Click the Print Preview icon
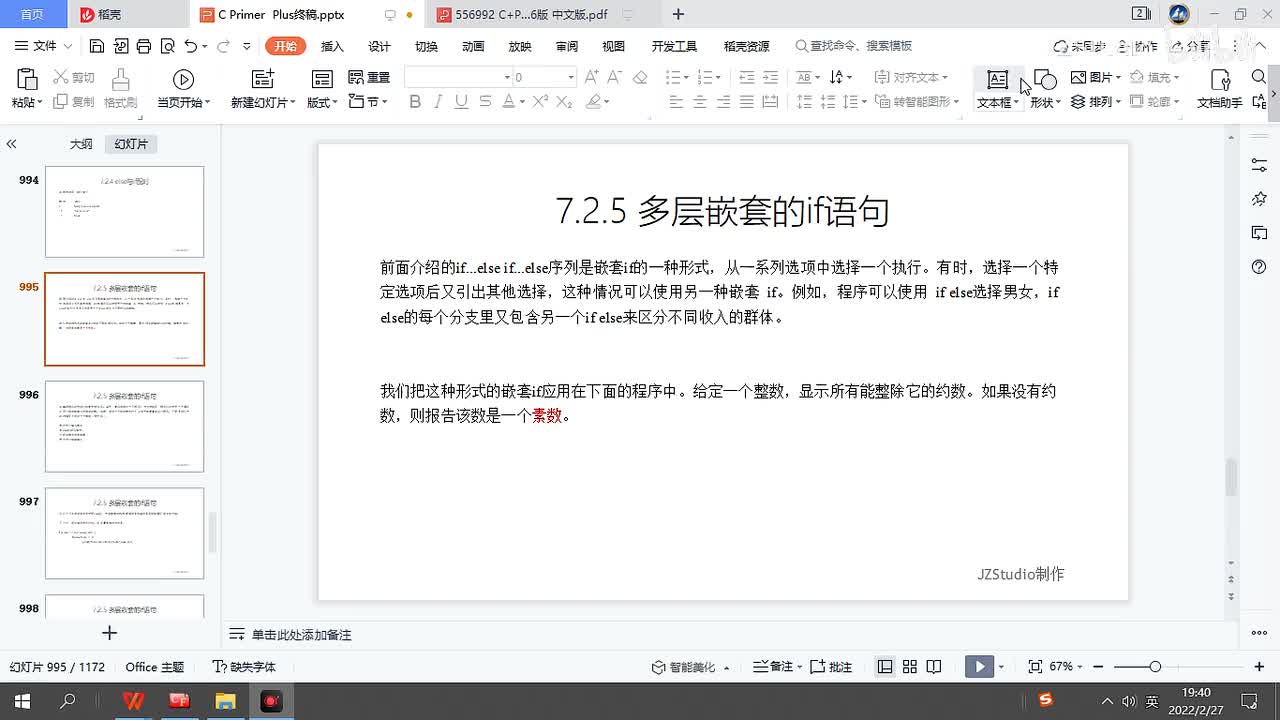 pos(167,46)
